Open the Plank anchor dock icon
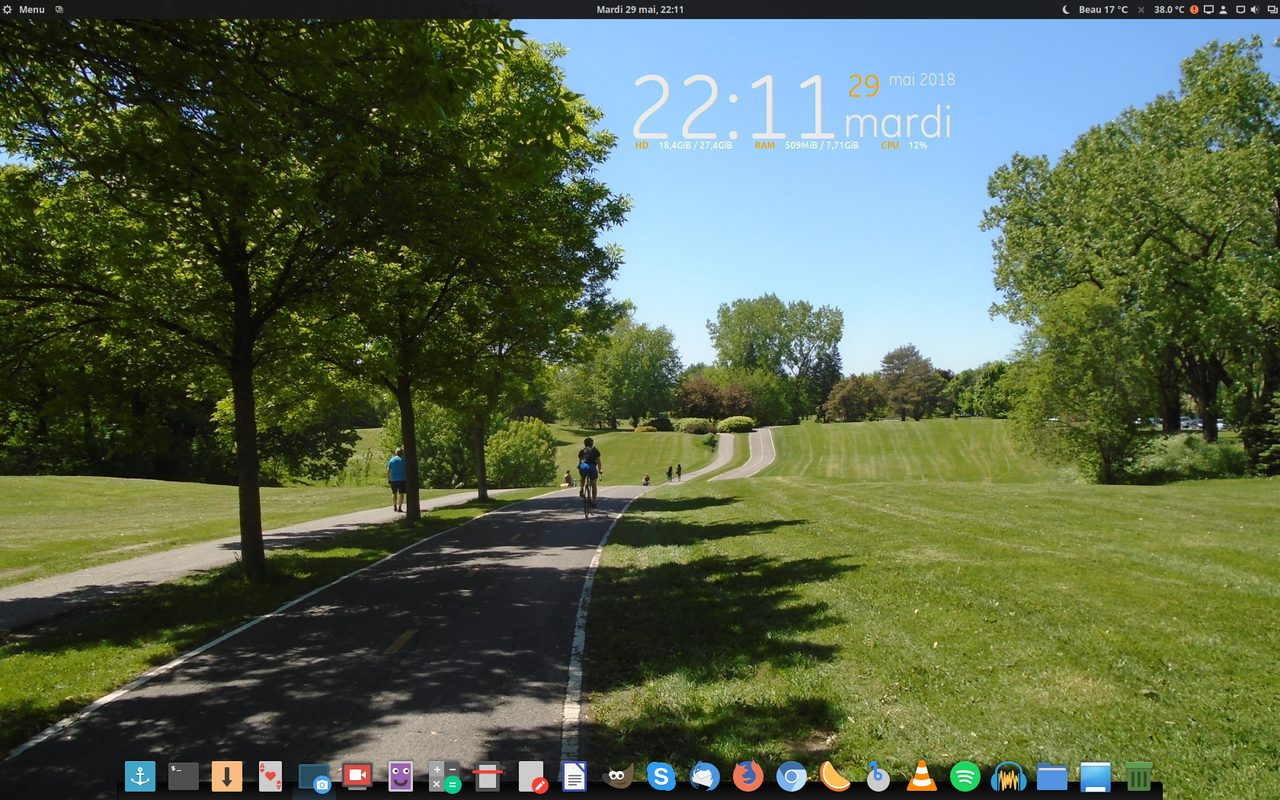This screenshot has height=800, width=1280. (x=140, y=776)
